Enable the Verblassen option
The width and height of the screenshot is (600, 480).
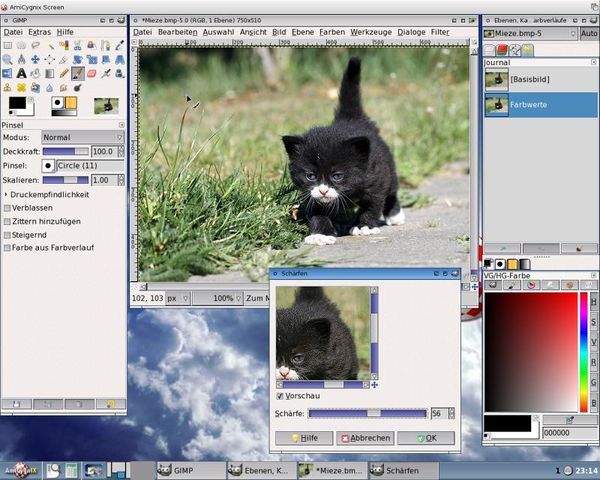[x=8, y=207]
